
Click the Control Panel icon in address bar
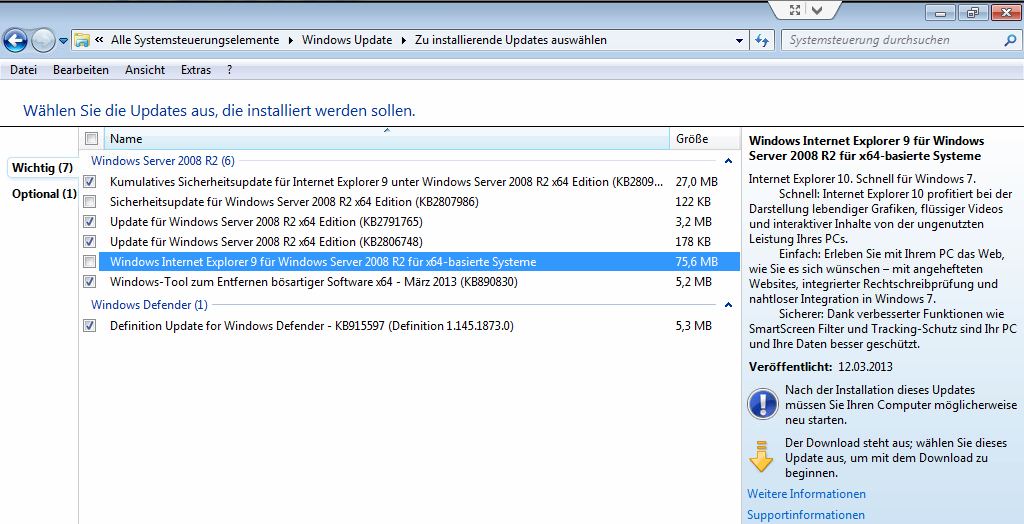click(82, 41)
